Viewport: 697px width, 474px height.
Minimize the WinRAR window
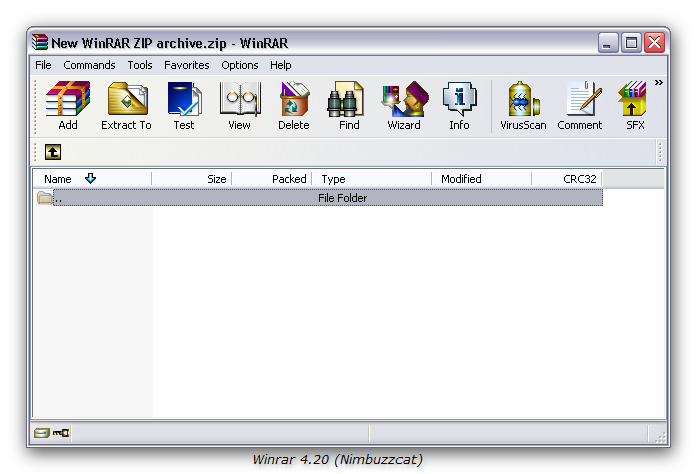pos(608,43)
